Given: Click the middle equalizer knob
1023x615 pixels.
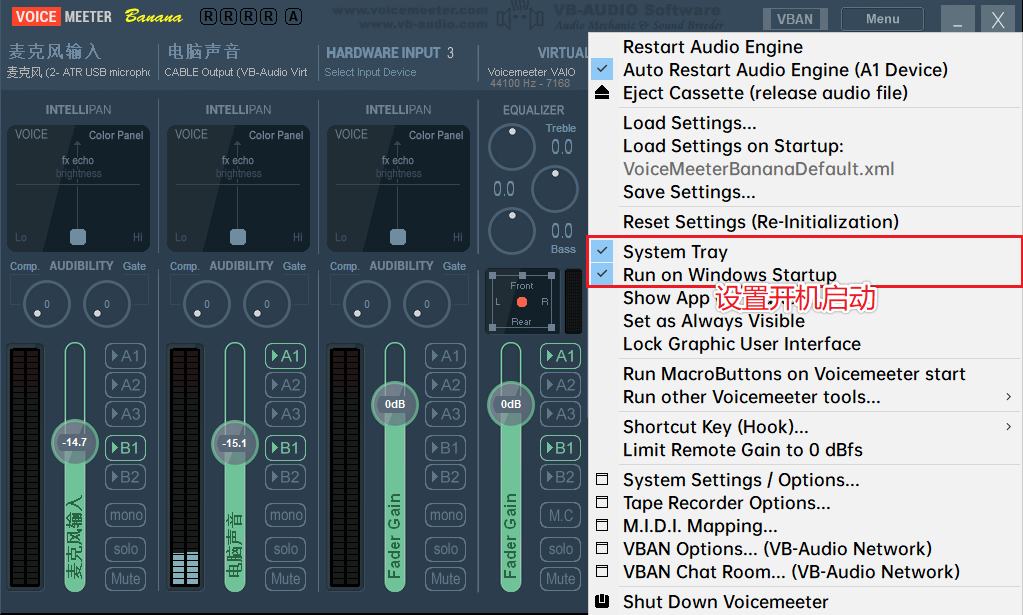Looking at the screenshot, I should click(x=555, y=188).
